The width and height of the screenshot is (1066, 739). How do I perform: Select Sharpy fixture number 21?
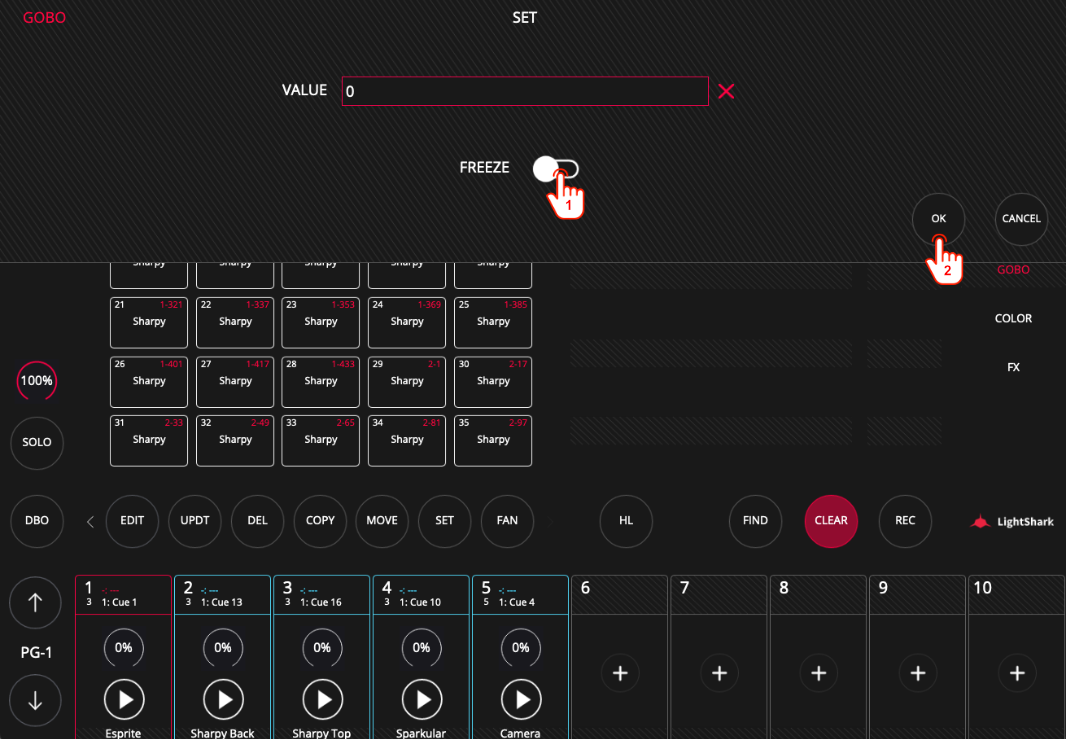click(149, 322)
